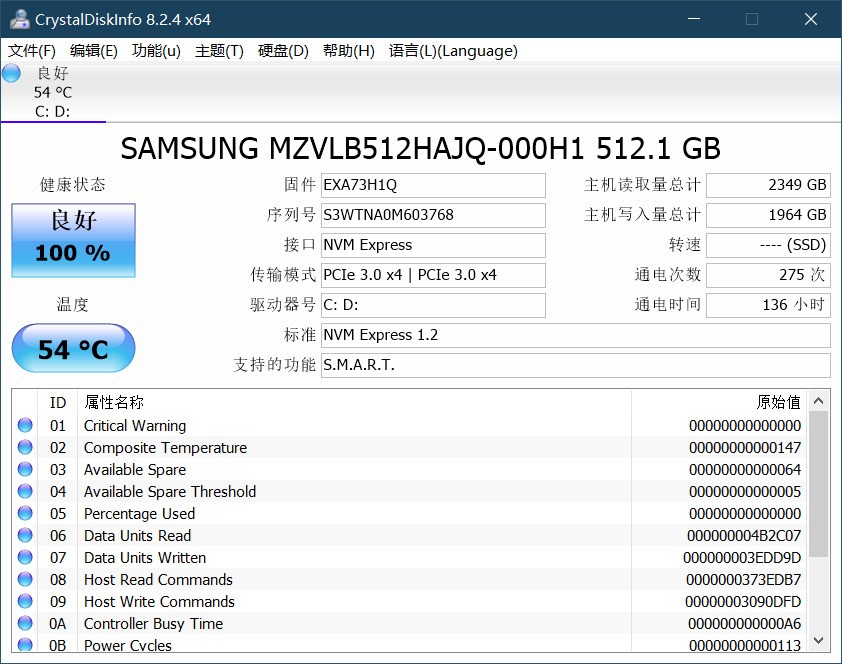Click the serial number field S3WTNA0M603768

point(433,215)
